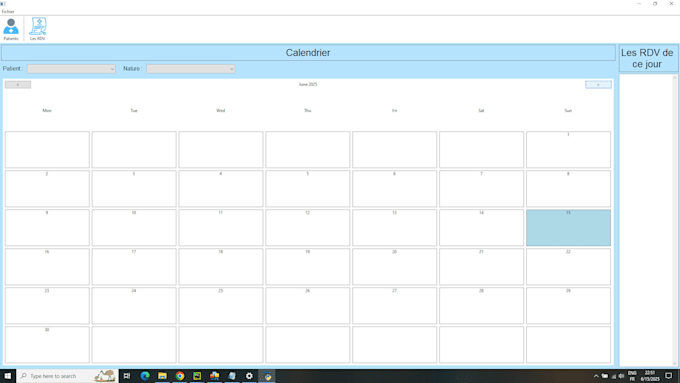Select June 7 day cell
The image size is (680, 383).
(x=481, y=189)
